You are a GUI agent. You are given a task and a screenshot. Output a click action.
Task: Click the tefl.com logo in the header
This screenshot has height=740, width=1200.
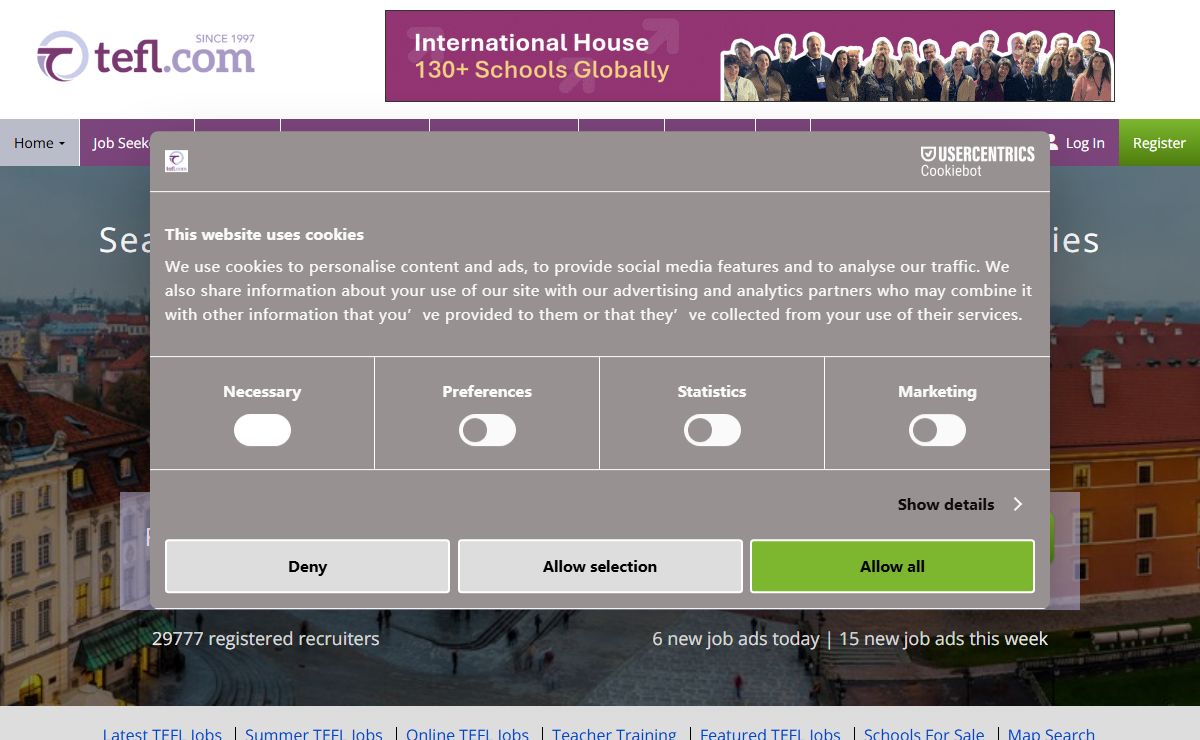[x=146, y=56]
